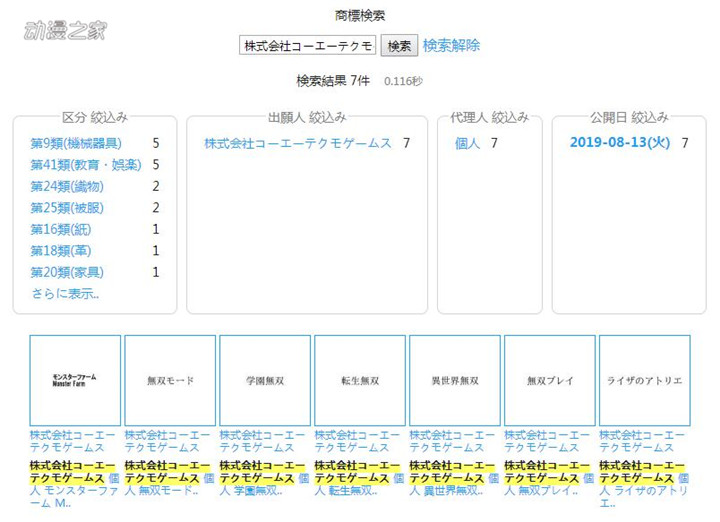Viewport: 720px width, 522px height.
Task: Click applicant link under 転生無双 thumbnail
Action: [357, 441]
